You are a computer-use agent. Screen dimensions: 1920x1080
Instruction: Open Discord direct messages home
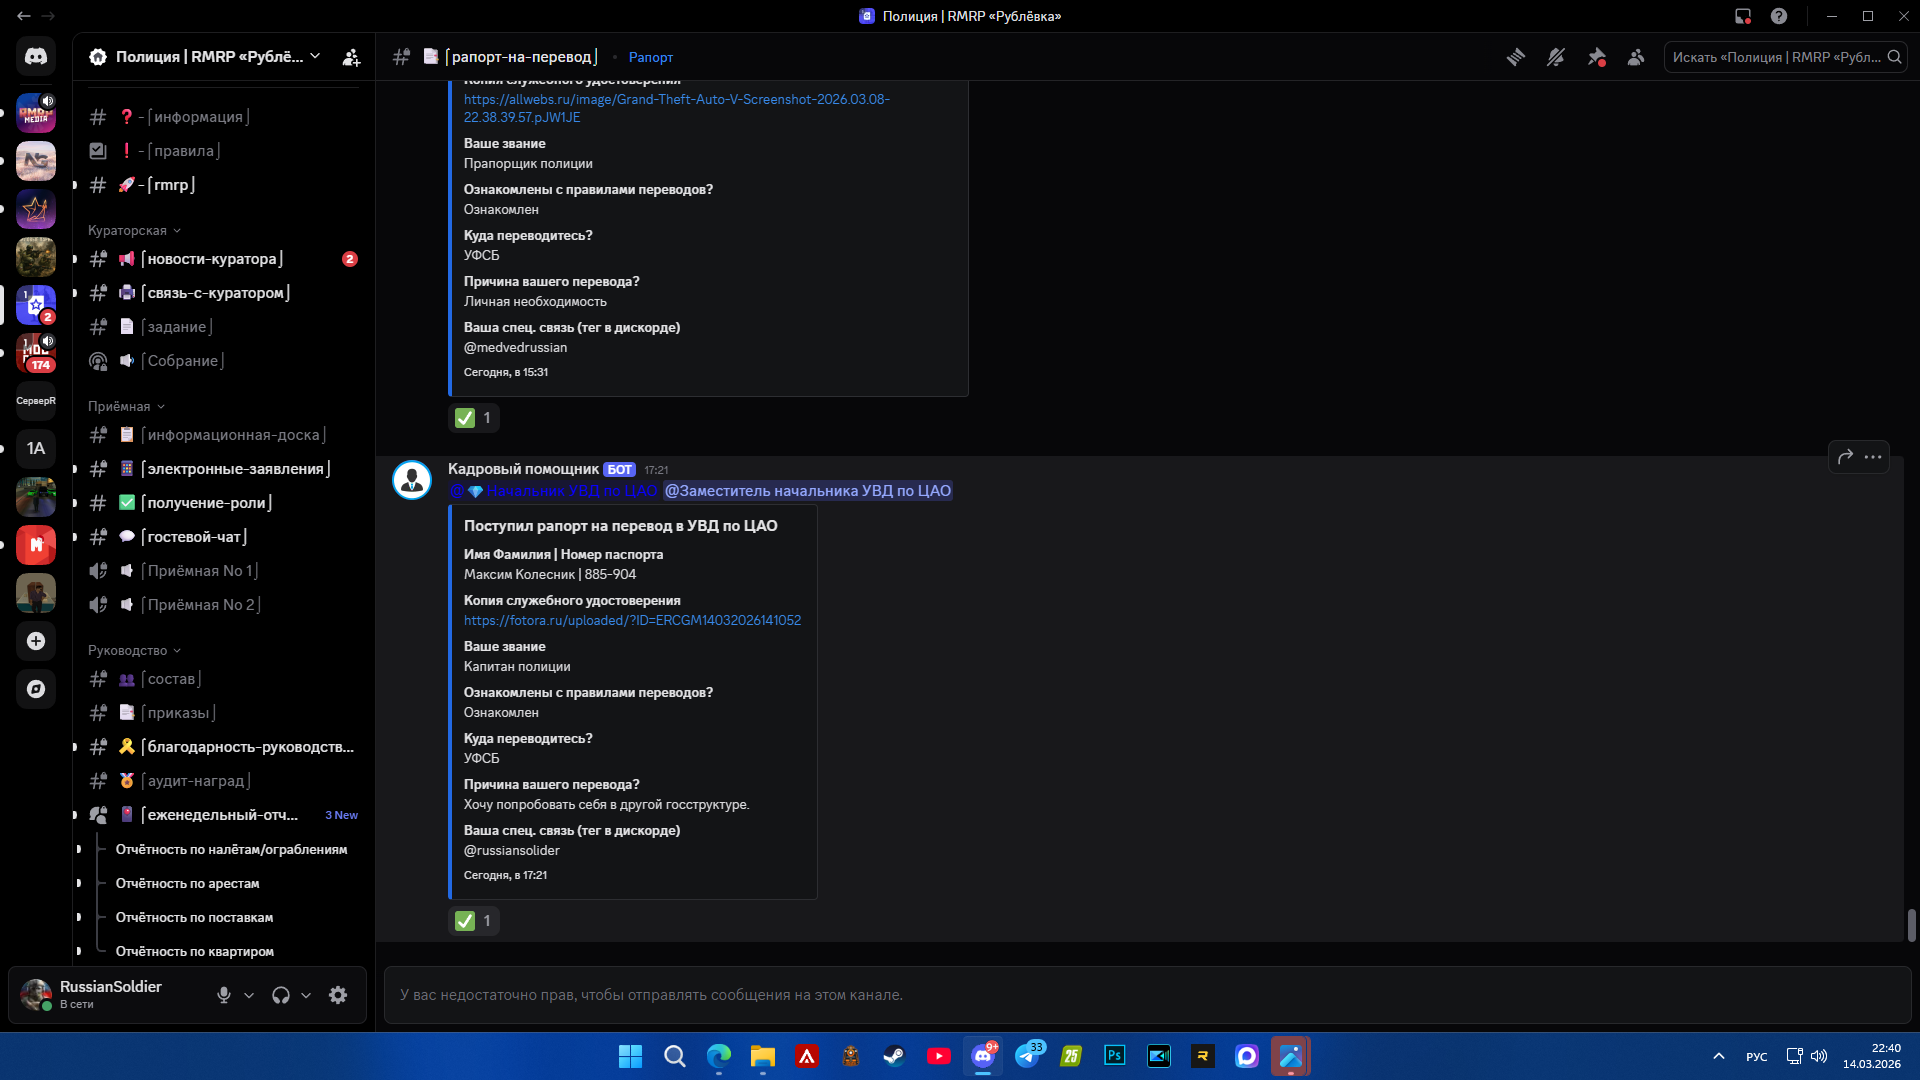pyautogui.click(x=36, y=57)
